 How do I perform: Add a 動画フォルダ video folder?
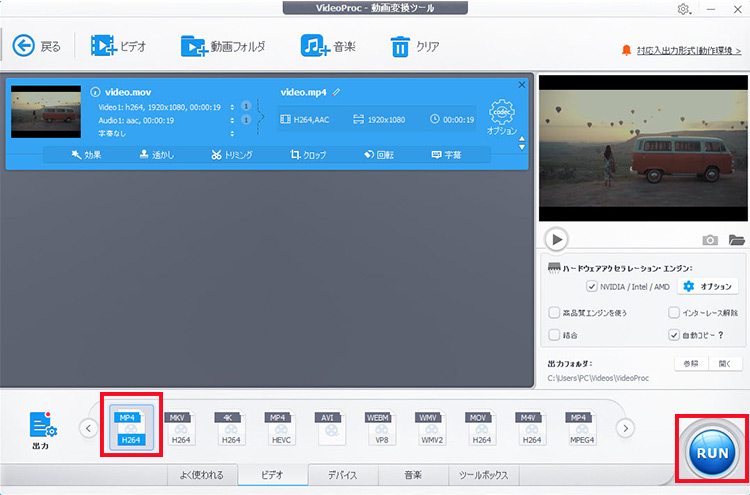(222, 46)
